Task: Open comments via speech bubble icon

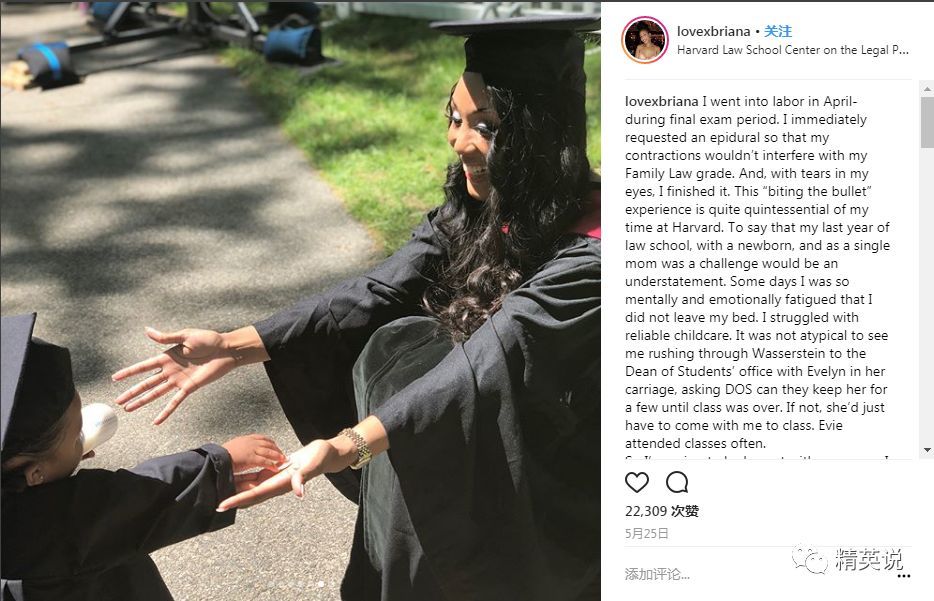Action: coord(677,482)
